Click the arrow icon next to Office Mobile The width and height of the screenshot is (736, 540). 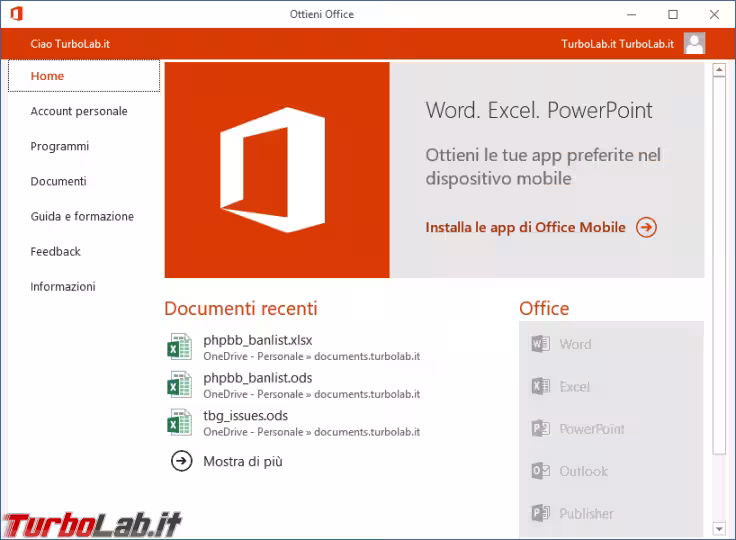pos(646,227)
